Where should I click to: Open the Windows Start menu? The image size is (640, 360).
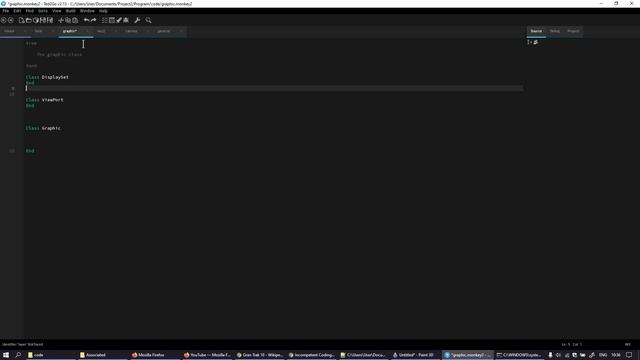pyautogui.click(x=6, y=355)
